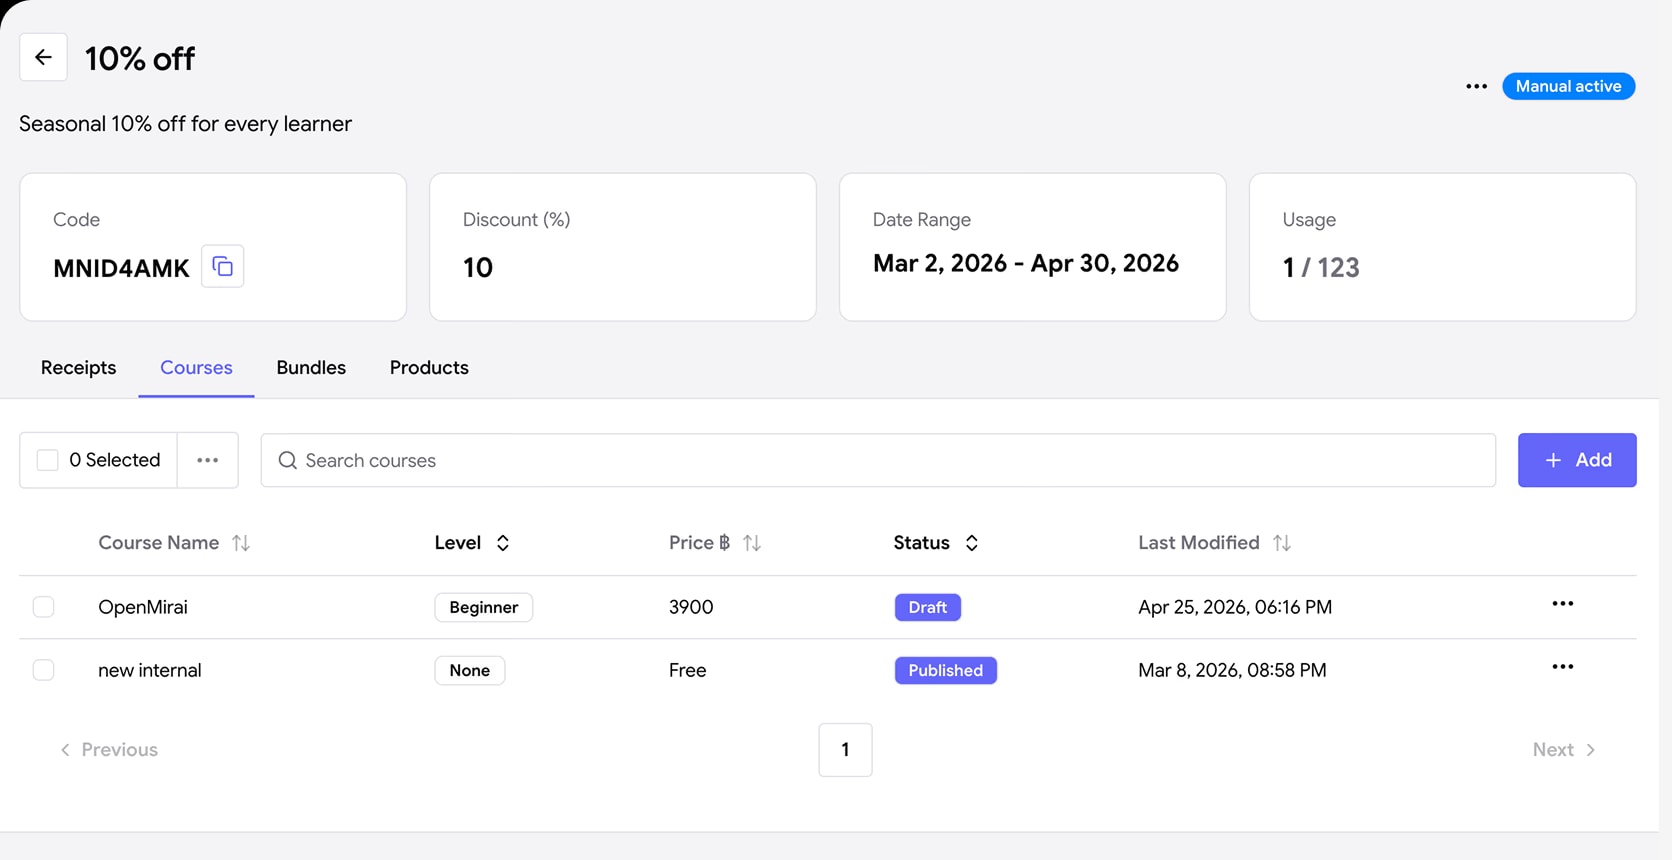This screenshot has height=860, width=1672.
Task: Sort by Price arrows icon
Action: pyautogui.click(x=752, y=543)
